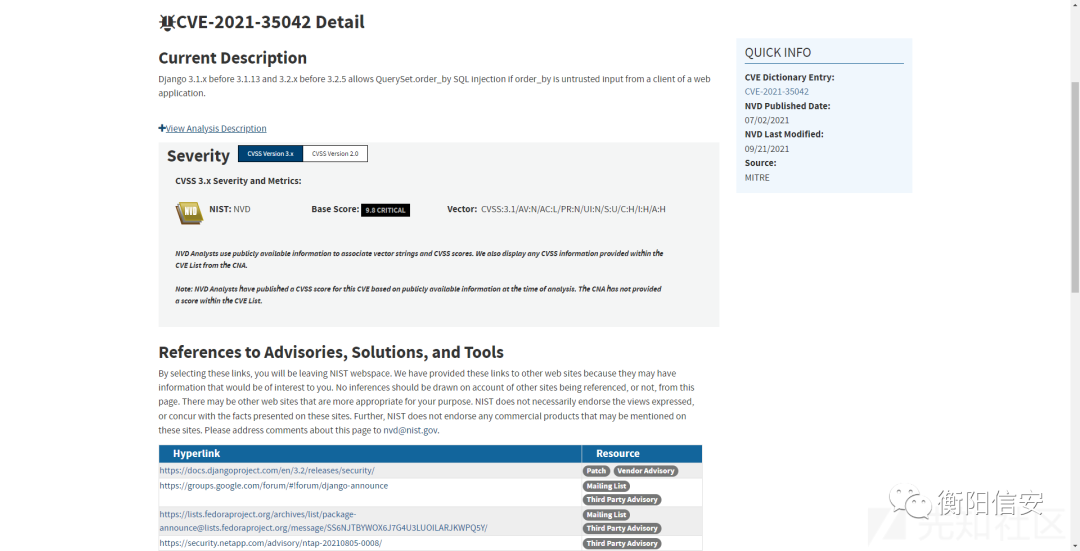Click the Current Description heading
1080x551 pixels.
coord(233,59)
